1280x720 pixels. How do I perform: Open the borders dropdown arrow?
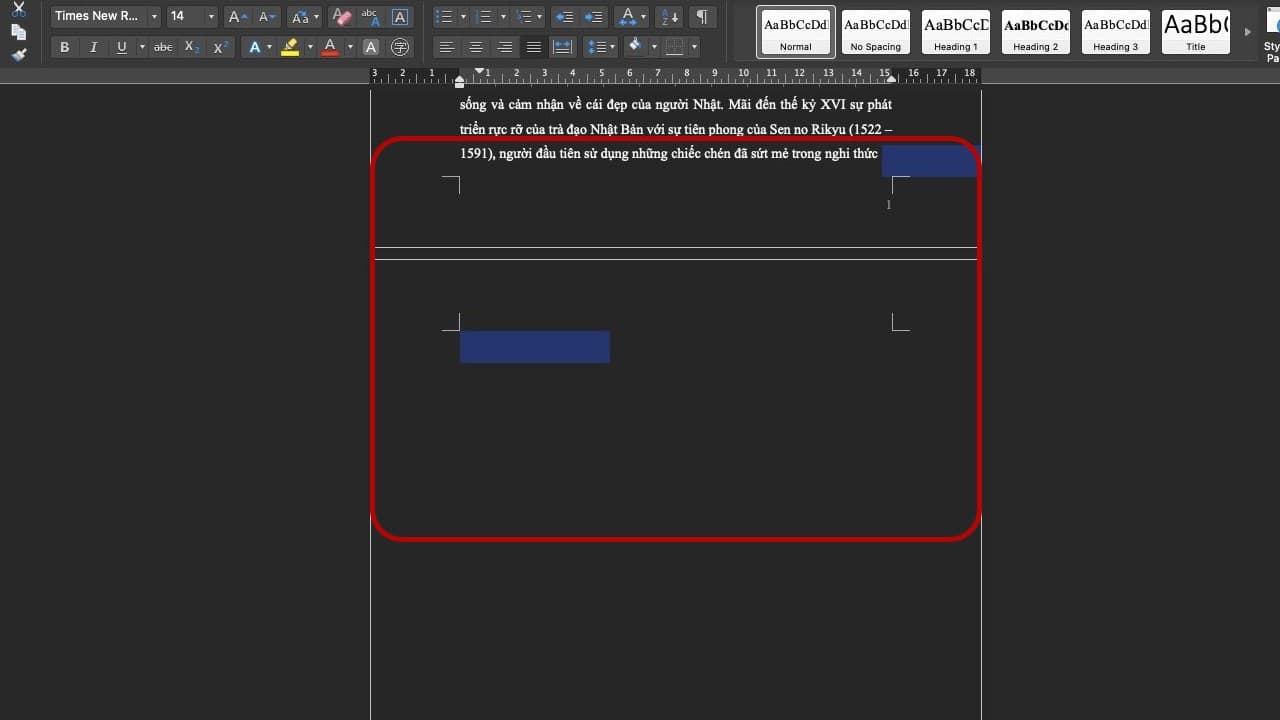(694, 47)
